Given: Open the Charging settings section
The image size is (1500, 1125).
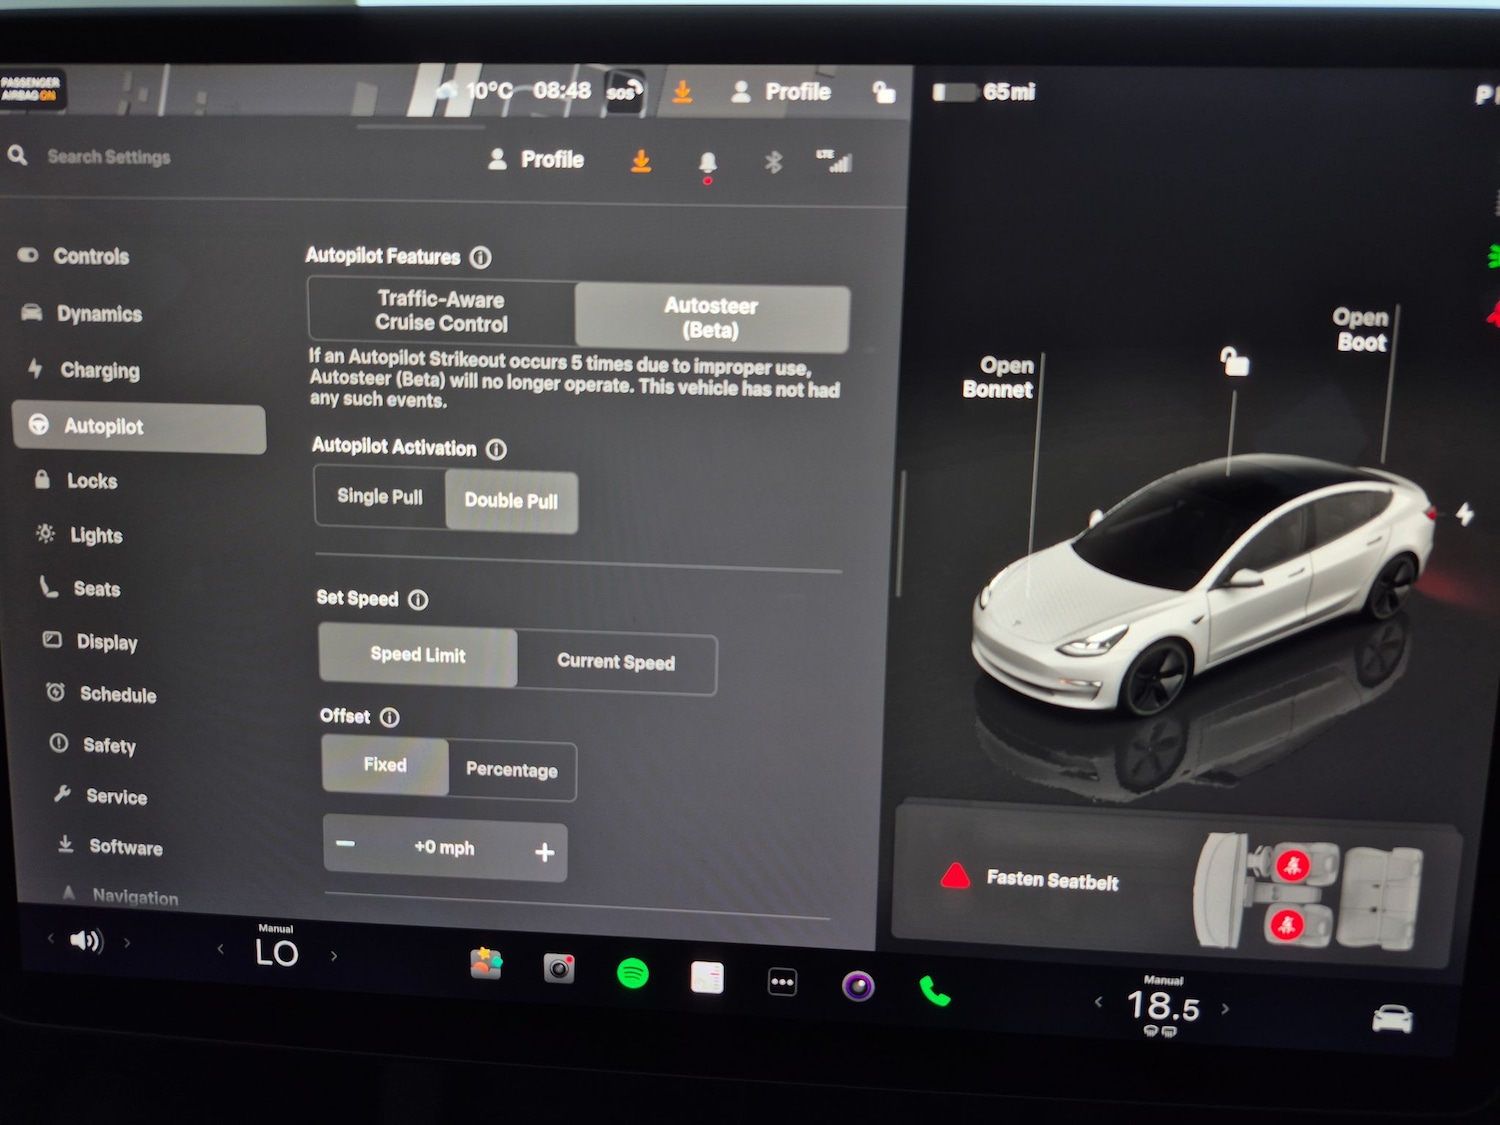Looking at the screenshot, I should click(101, 370).
